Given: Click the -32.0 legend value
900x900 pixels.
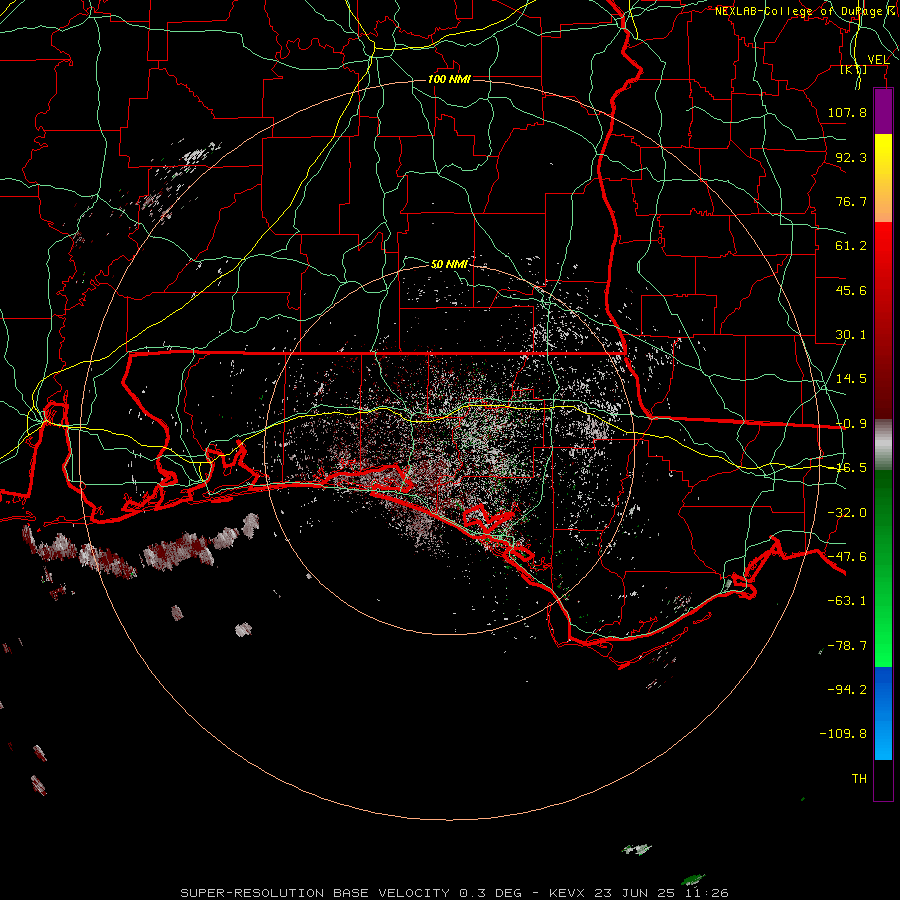Looking at the screenshot, I should [847, 513].
